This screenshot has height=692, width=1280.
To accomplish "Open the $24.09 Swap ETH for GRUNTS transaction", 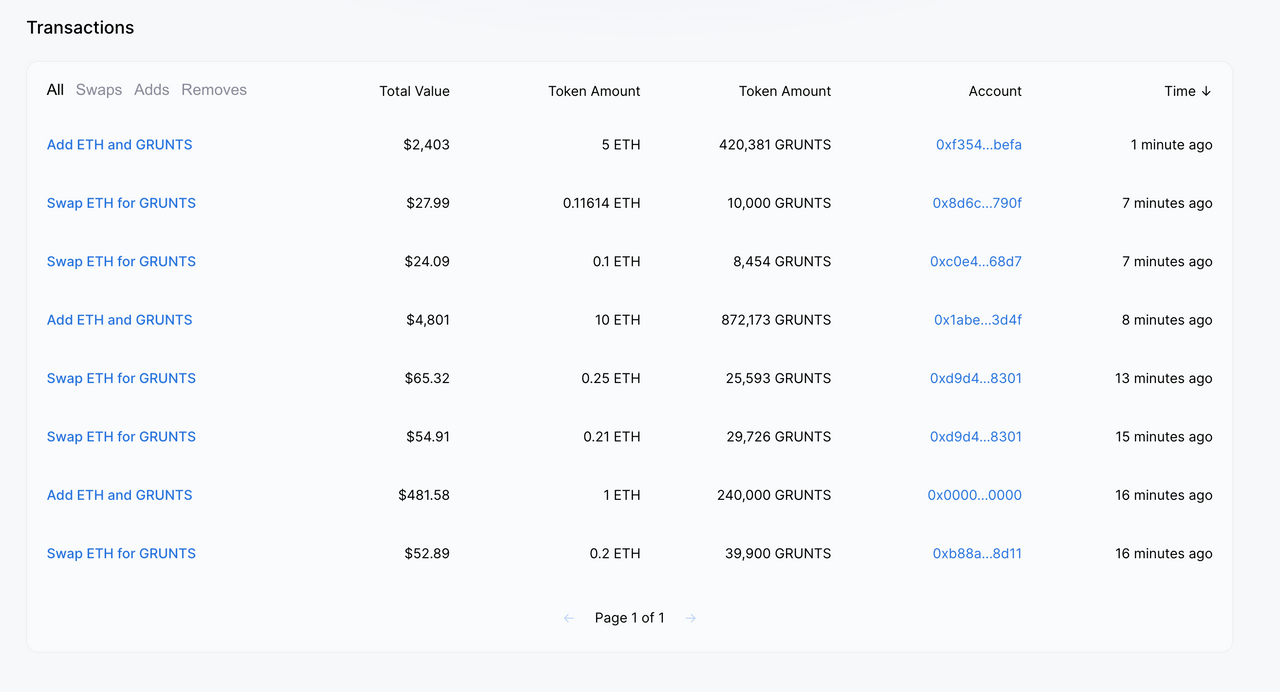I will tap(121, 262).
